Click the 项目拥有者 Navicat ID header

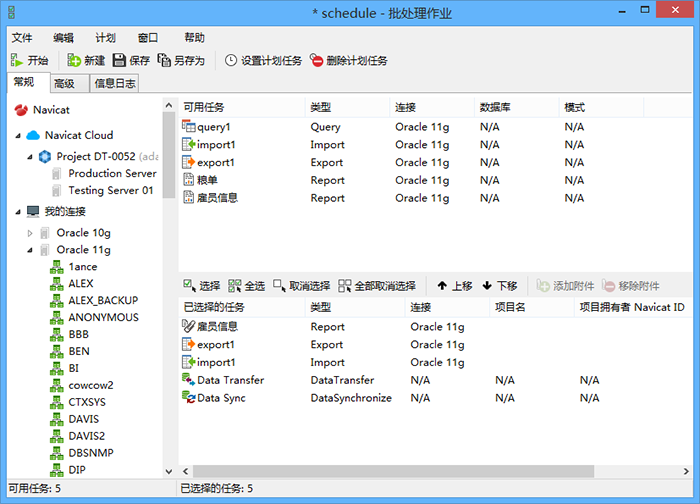(x=632, y=307)
